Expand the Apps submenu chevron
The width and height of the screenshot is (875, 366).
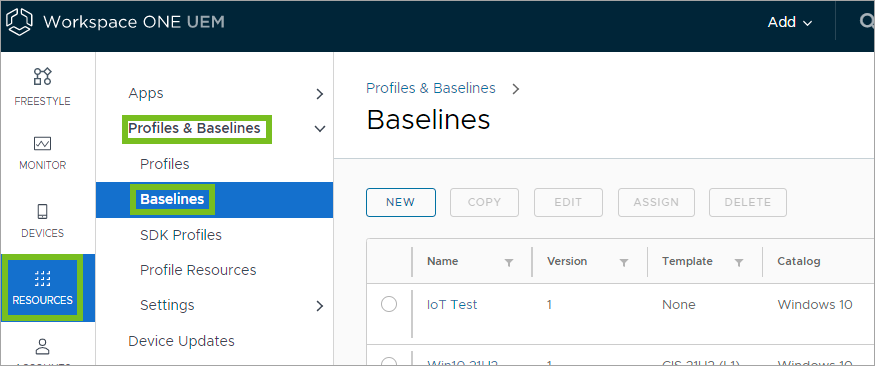click(x=320, y=94)
